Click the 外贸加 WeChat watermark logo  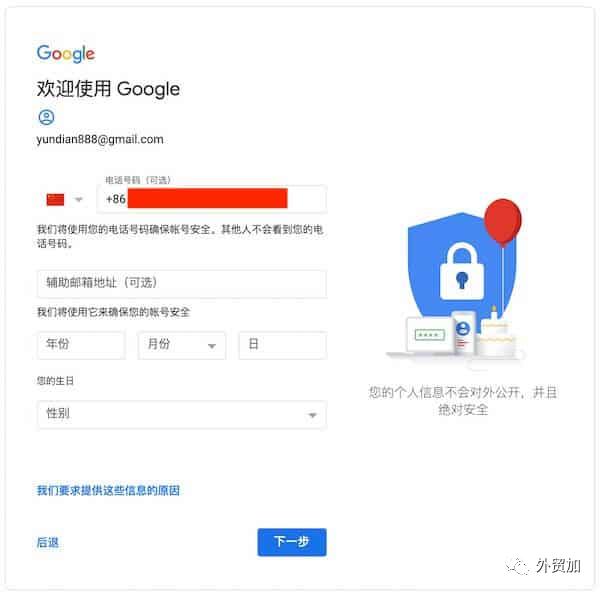(543, 566)
